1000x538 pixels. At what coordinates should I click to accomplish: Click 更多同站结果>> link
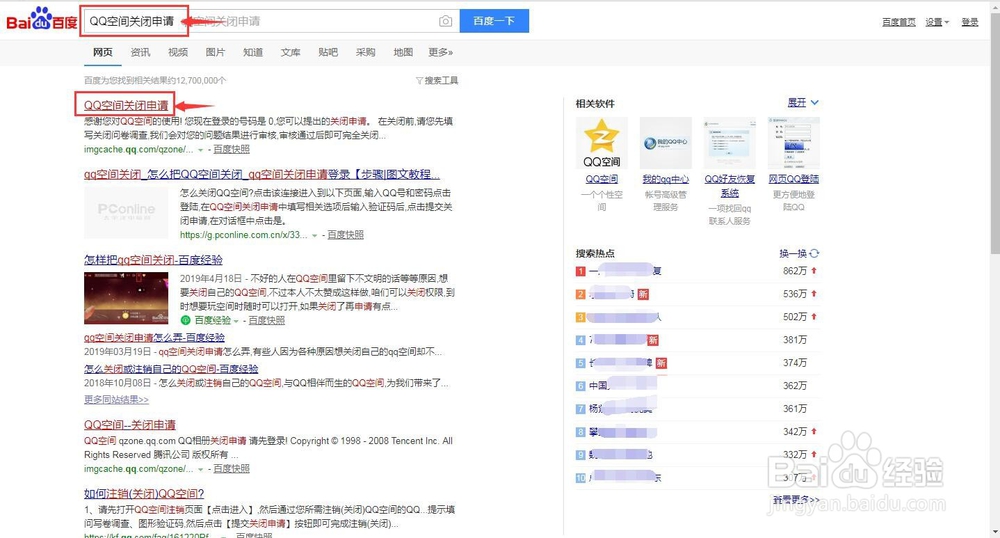click(x=116, y=400)
